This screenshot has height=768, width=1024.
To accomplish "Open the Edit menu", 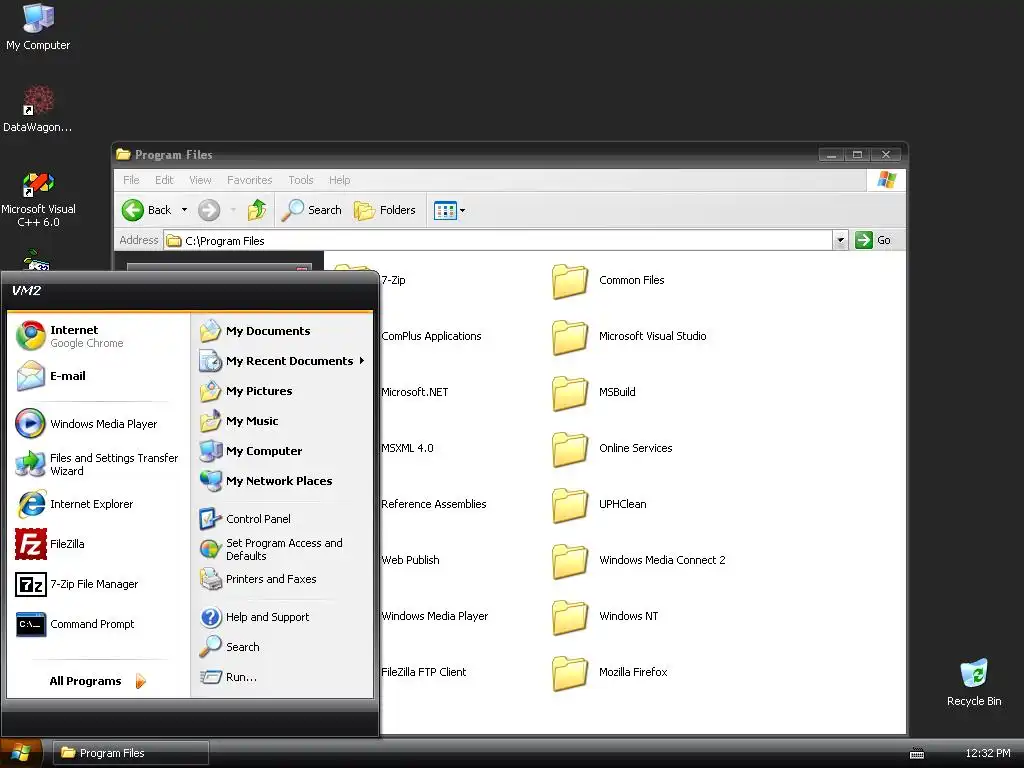I will click(x=164, y=180).
